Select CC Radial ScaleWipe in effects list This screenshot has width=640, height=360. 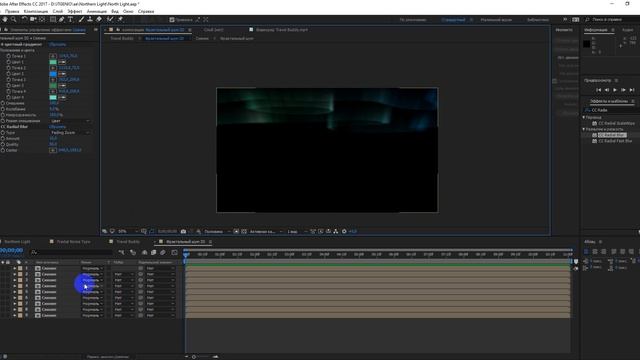[616, 123]
